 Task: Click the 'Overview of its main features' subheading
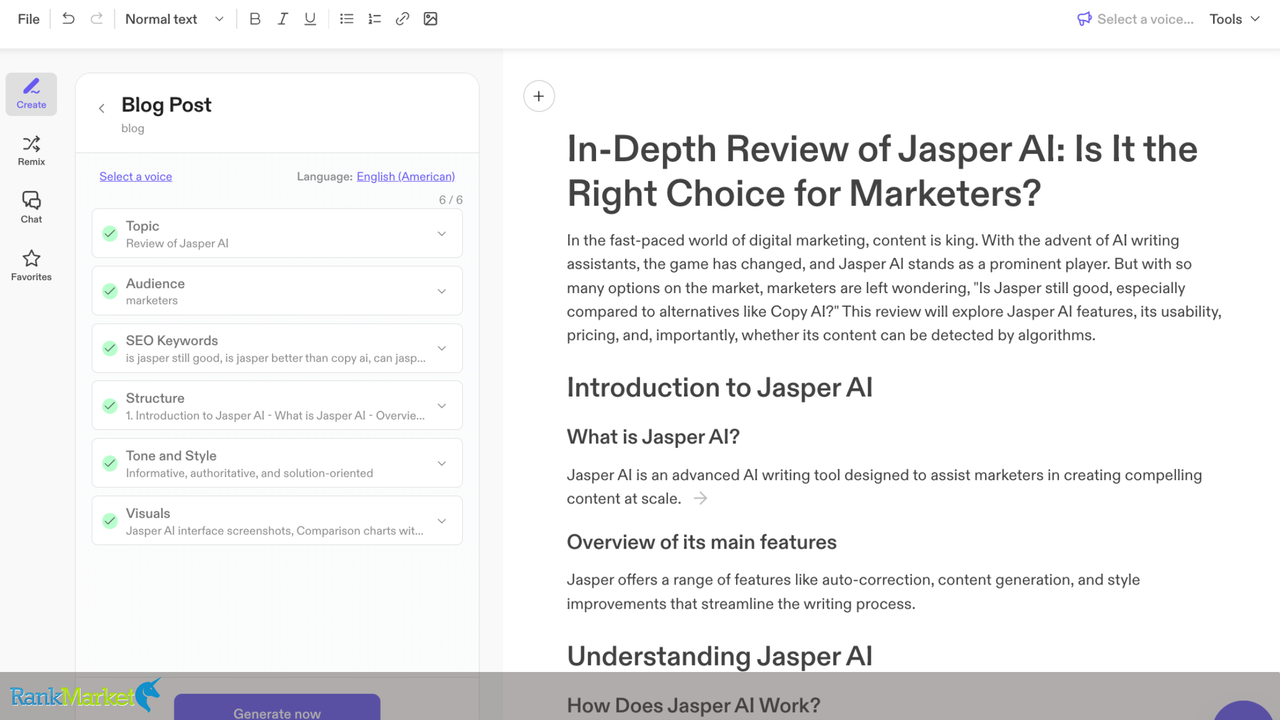701,542
